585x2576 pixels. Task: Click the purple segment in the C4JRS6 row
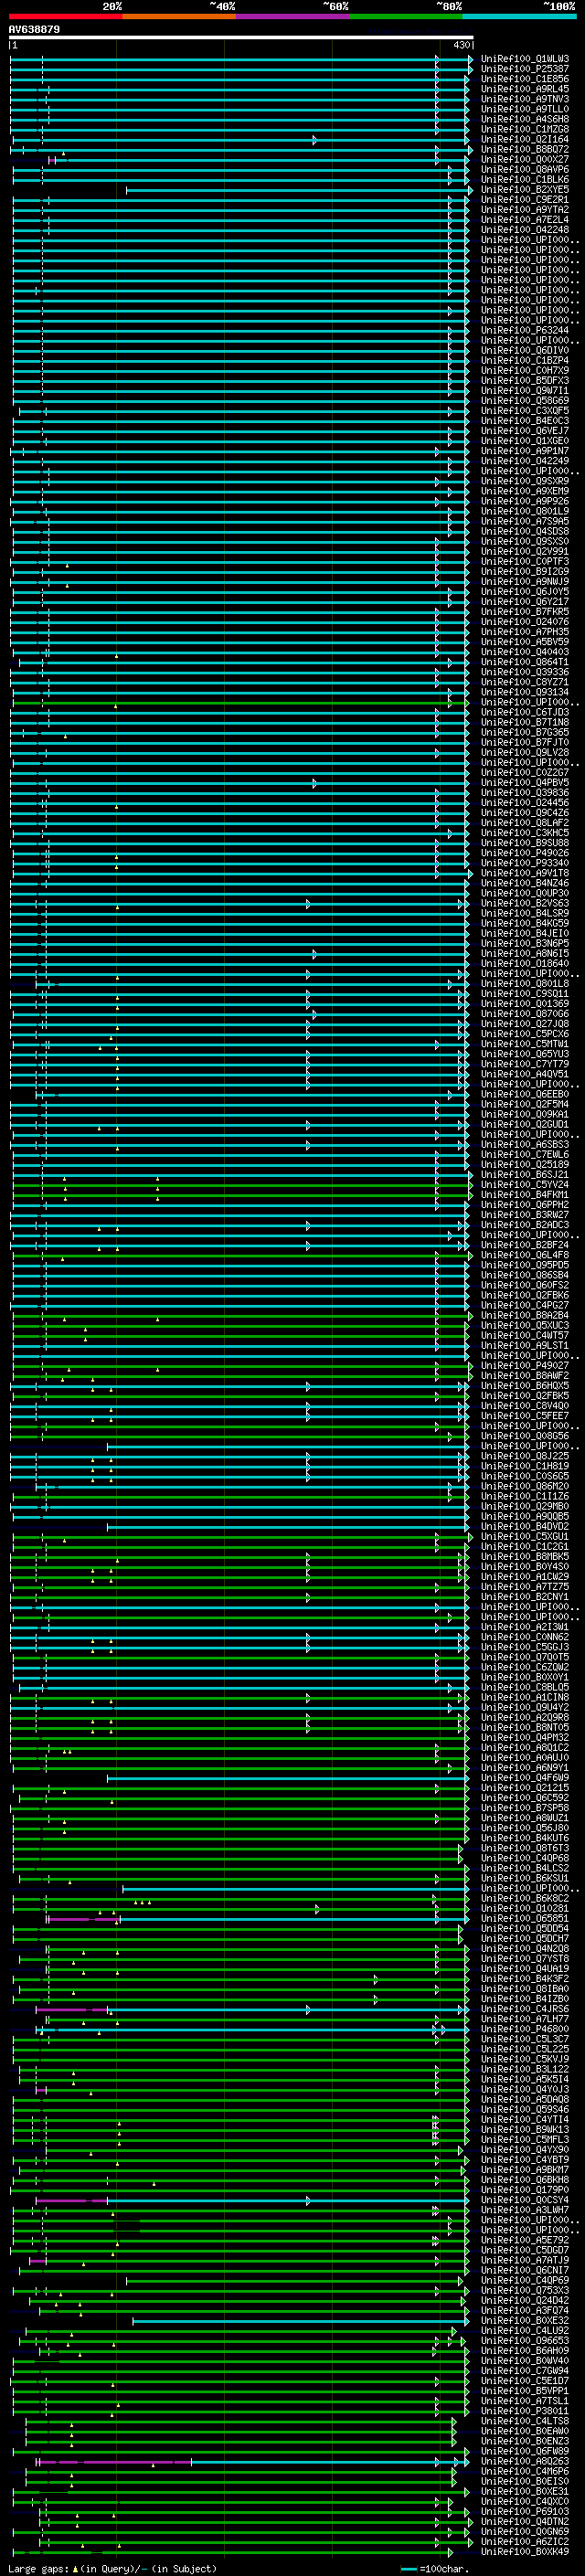pos(71,2010)
